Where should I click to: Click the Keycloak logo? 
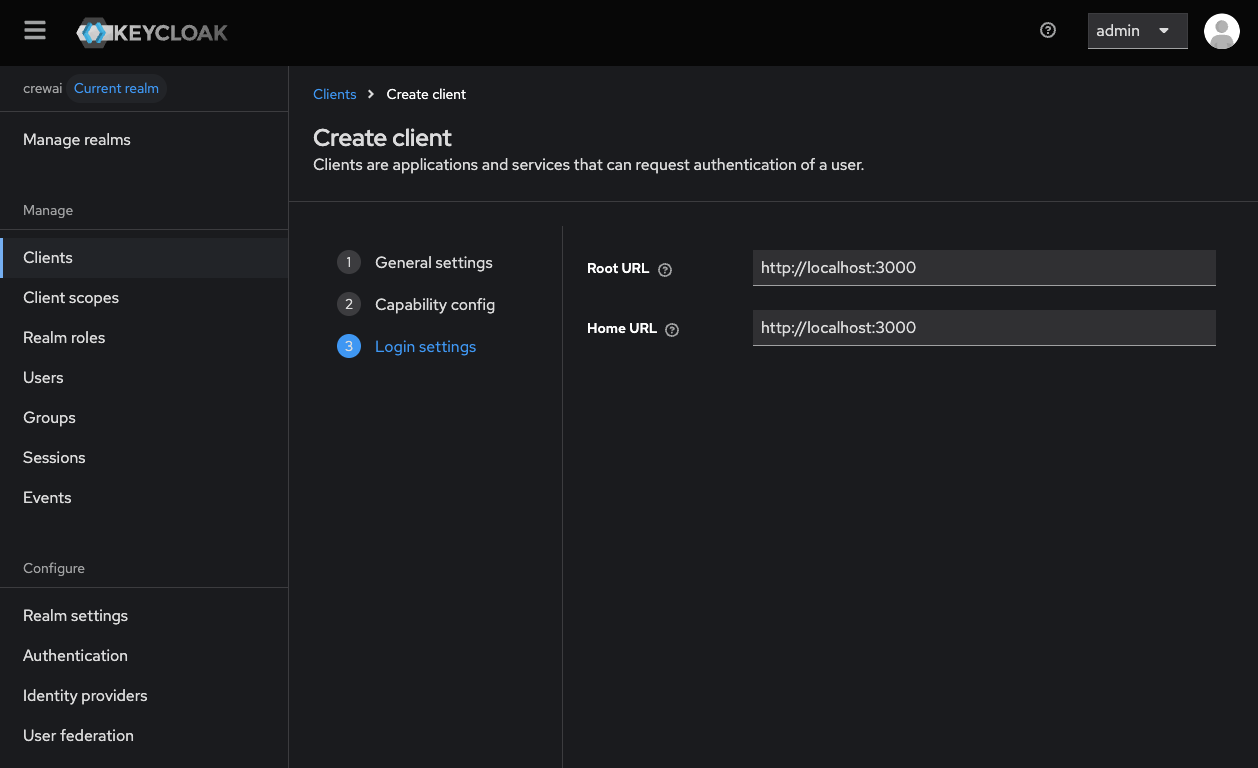(x=152, y=31)
